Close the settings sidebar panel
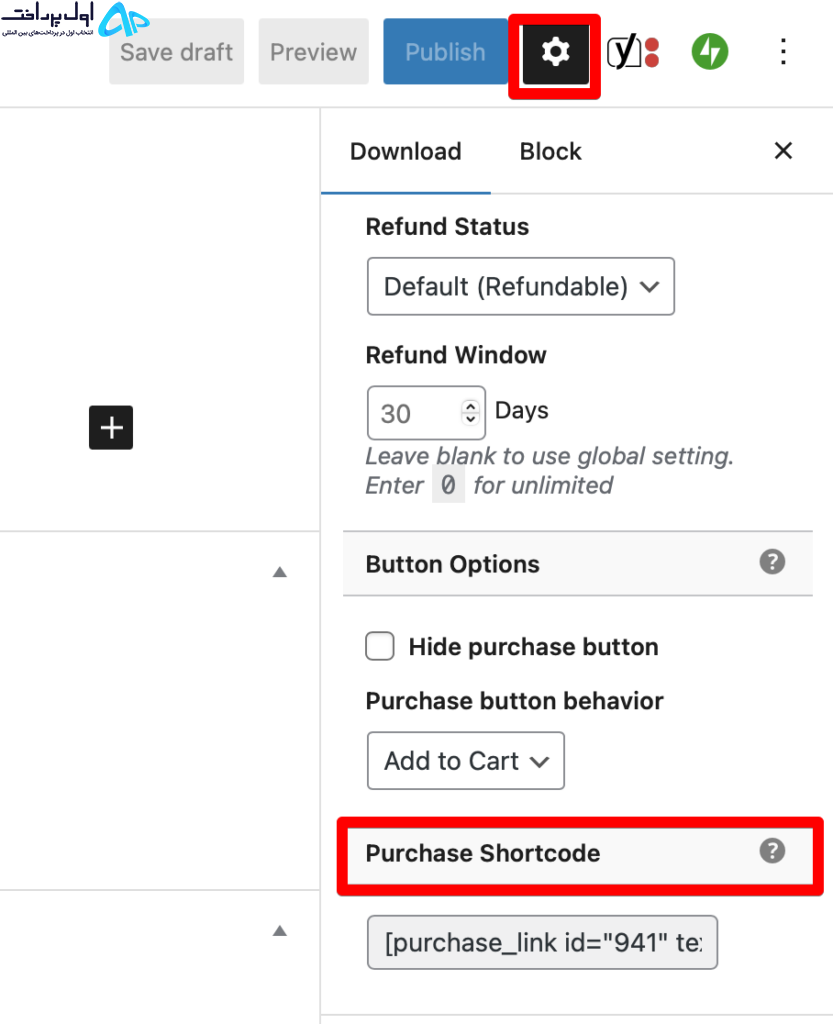833x1024 pixels. point(783,151)
